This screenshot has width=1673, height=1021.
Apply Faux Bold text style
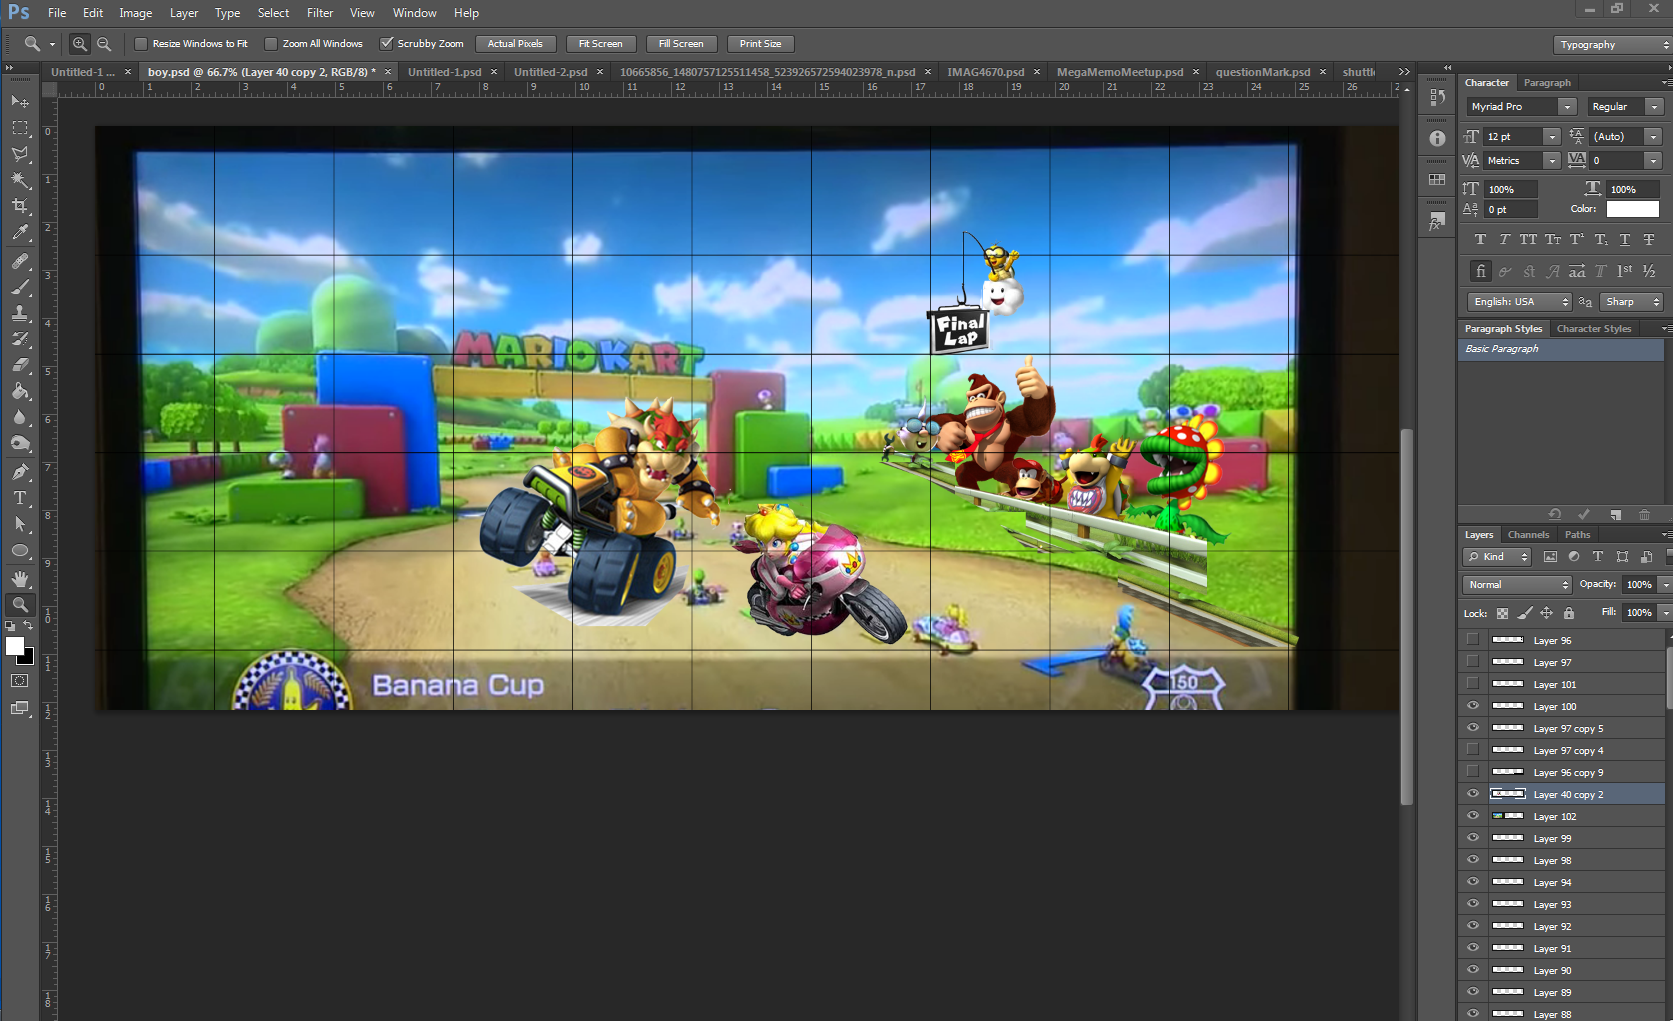point(1480,240)
